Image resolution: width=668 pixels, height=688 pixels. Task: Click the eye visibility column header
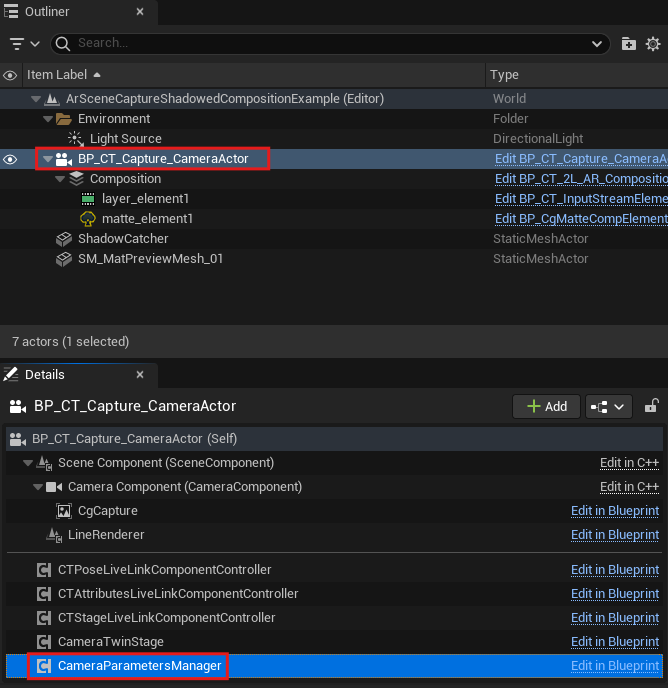tap(11, 75)
